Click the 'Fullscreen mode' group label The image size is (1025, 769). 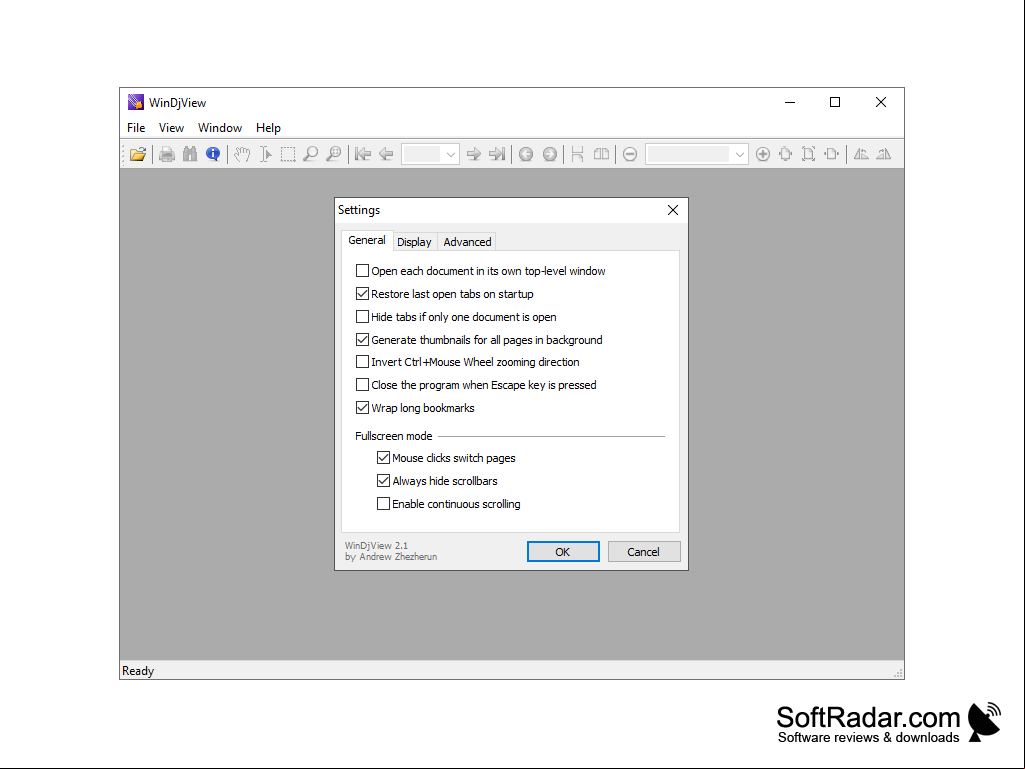[394, 436]
